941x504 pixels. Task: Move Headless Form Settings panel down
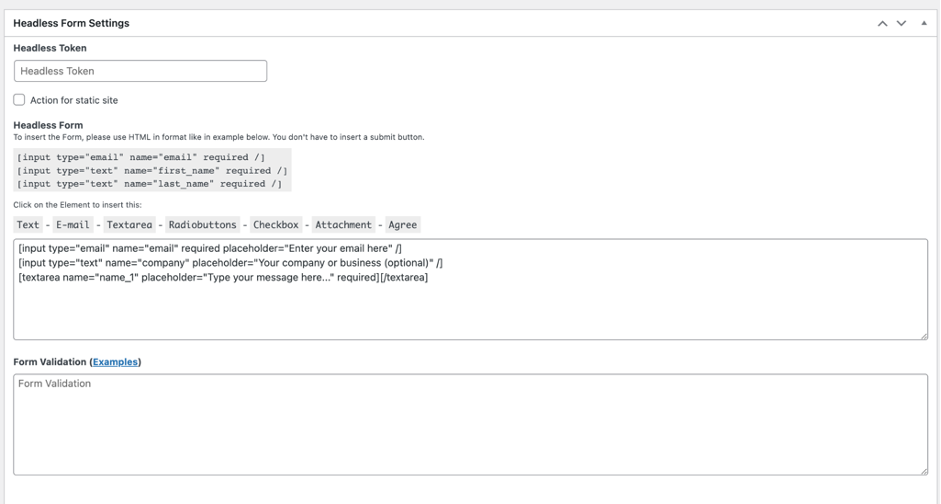(x=901, y=23)
